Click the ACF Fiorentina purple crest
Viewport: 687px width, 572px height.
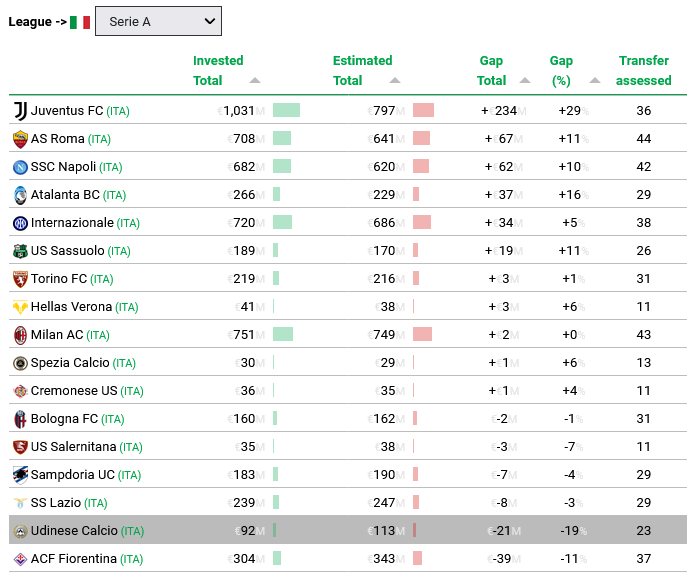coord(20,559)
